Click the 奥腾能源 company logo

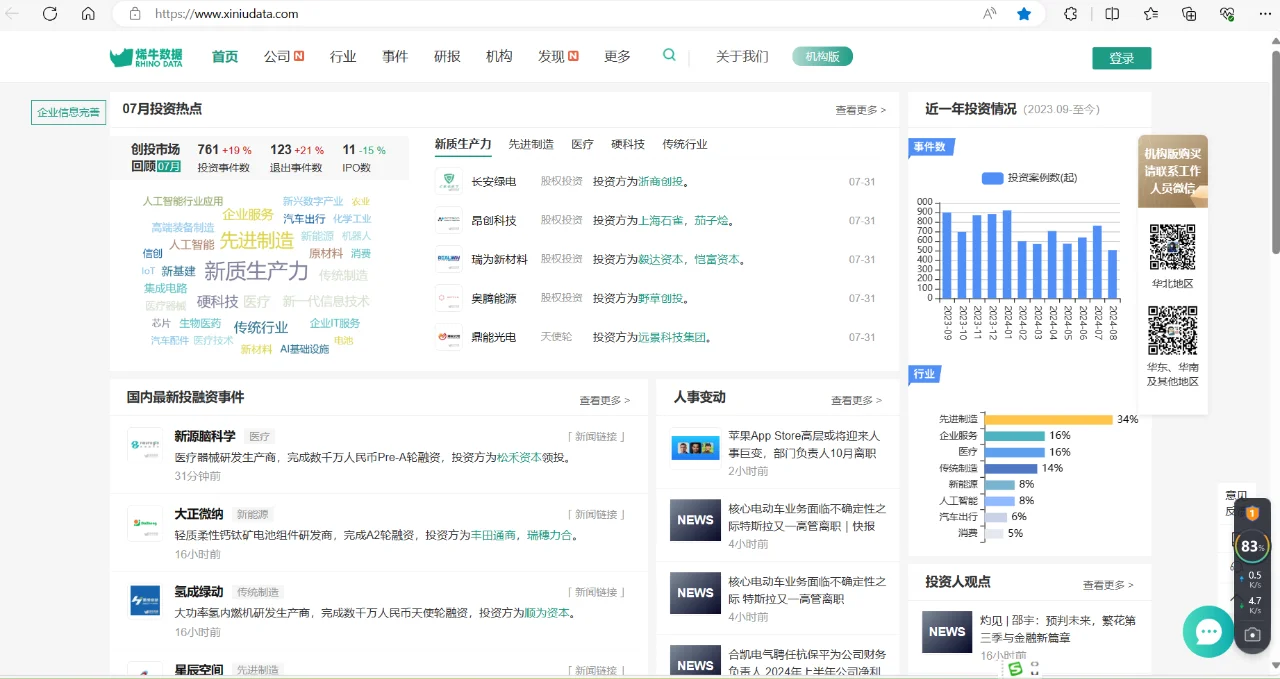(x=449, y=298)
